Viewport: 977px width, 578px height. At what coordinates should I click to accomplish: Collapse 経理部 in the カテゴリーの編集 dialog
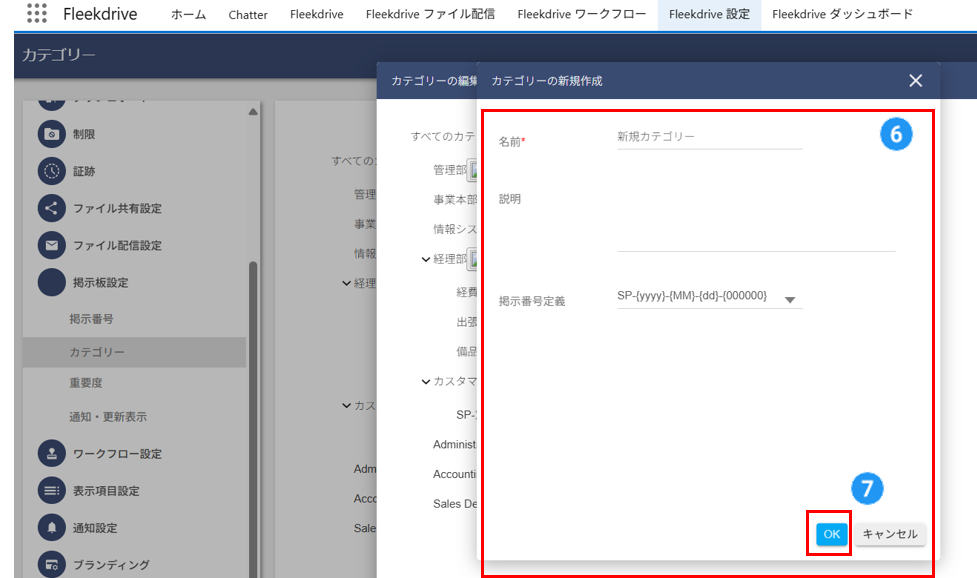tap(426, 259)
